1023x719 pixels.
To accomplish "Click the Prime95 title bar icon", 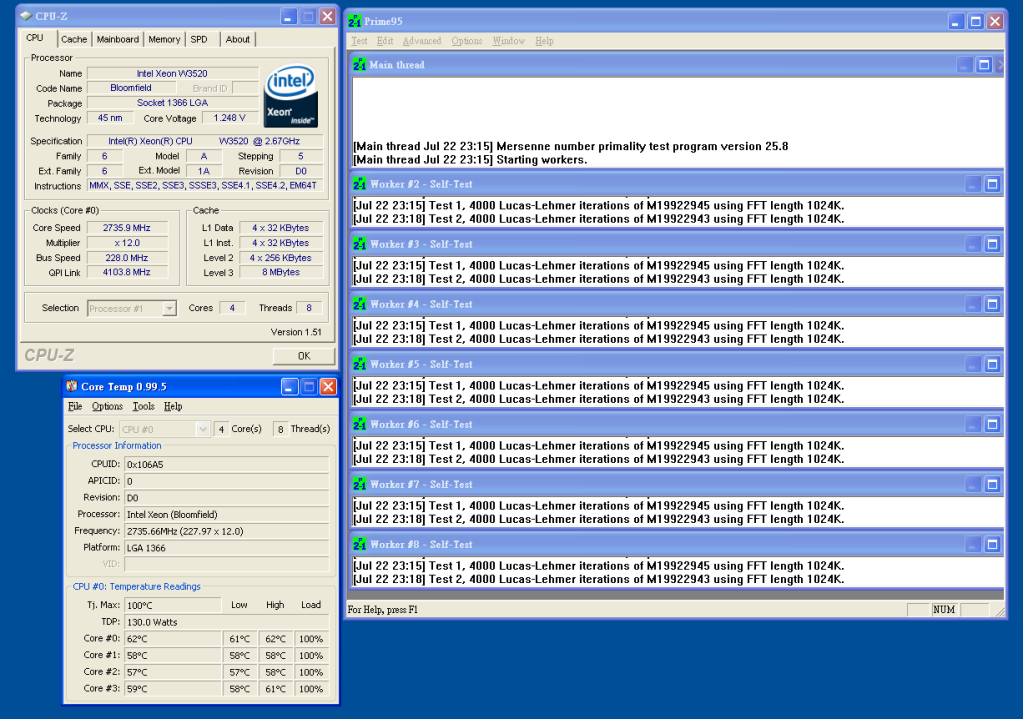I will point(355,22).
